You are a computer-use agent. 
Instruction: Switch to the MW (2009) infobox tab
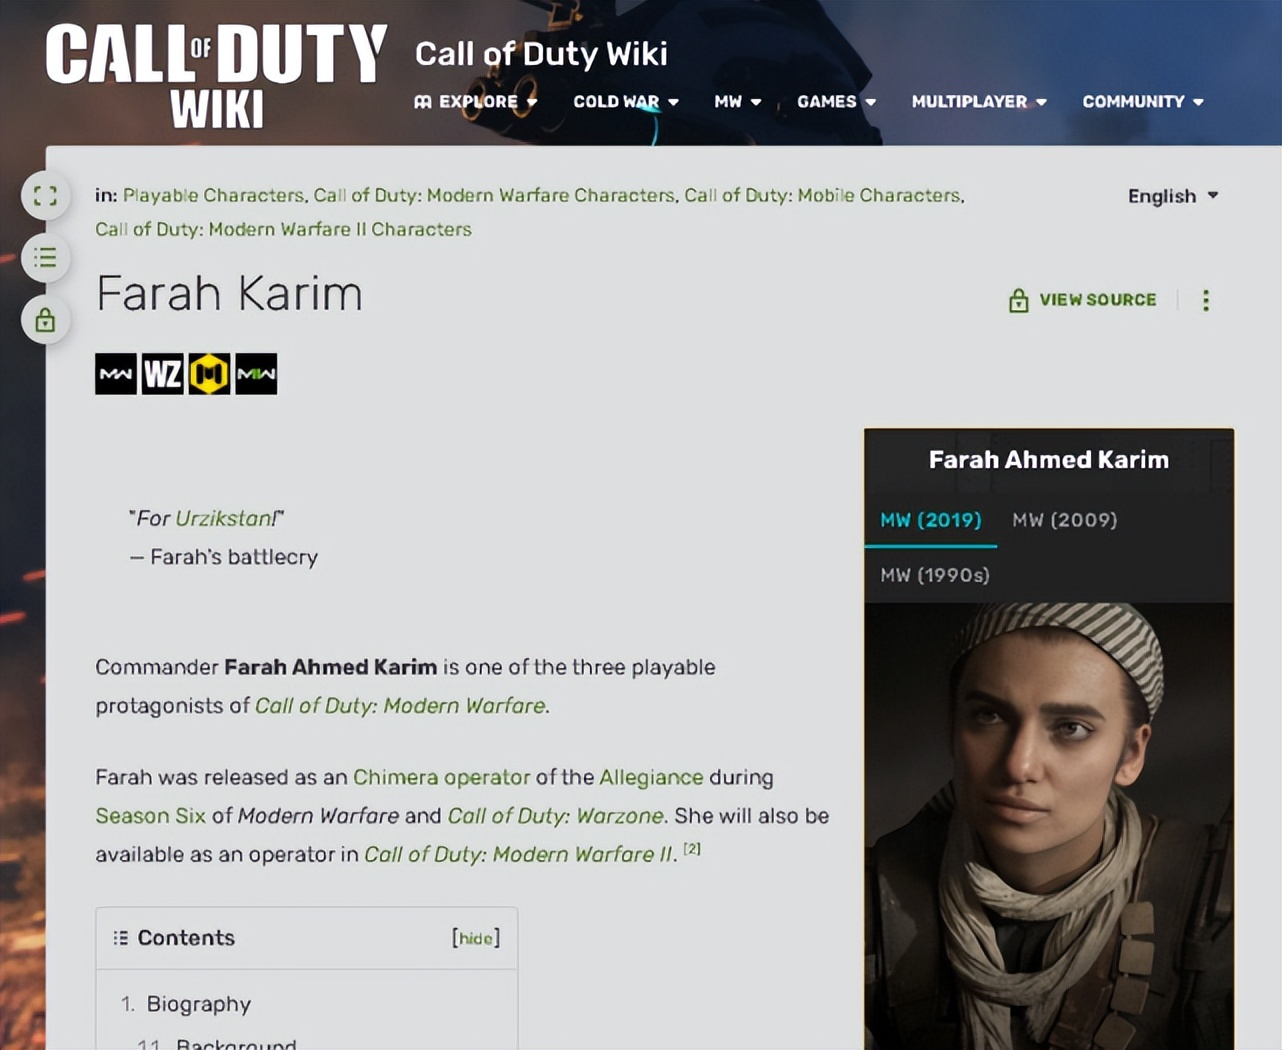tap(1064, 520)
